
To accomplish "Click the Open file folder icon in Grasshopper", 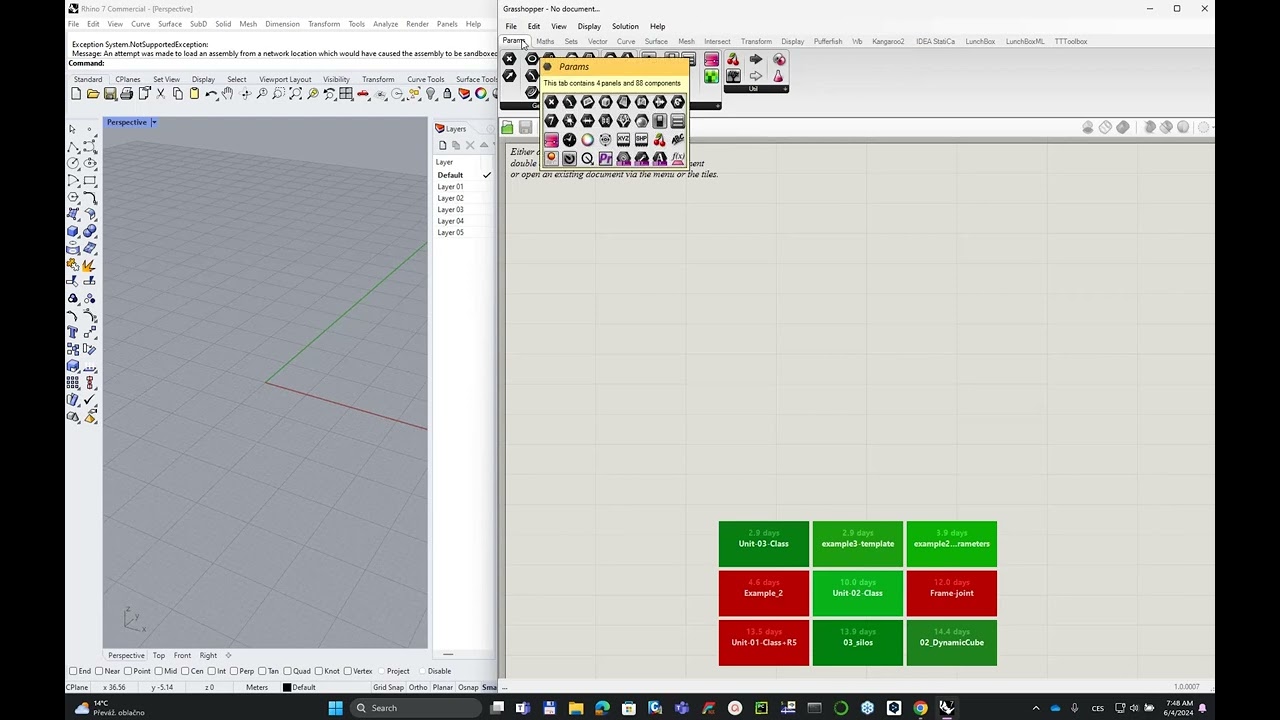I will tap(508, 128).
